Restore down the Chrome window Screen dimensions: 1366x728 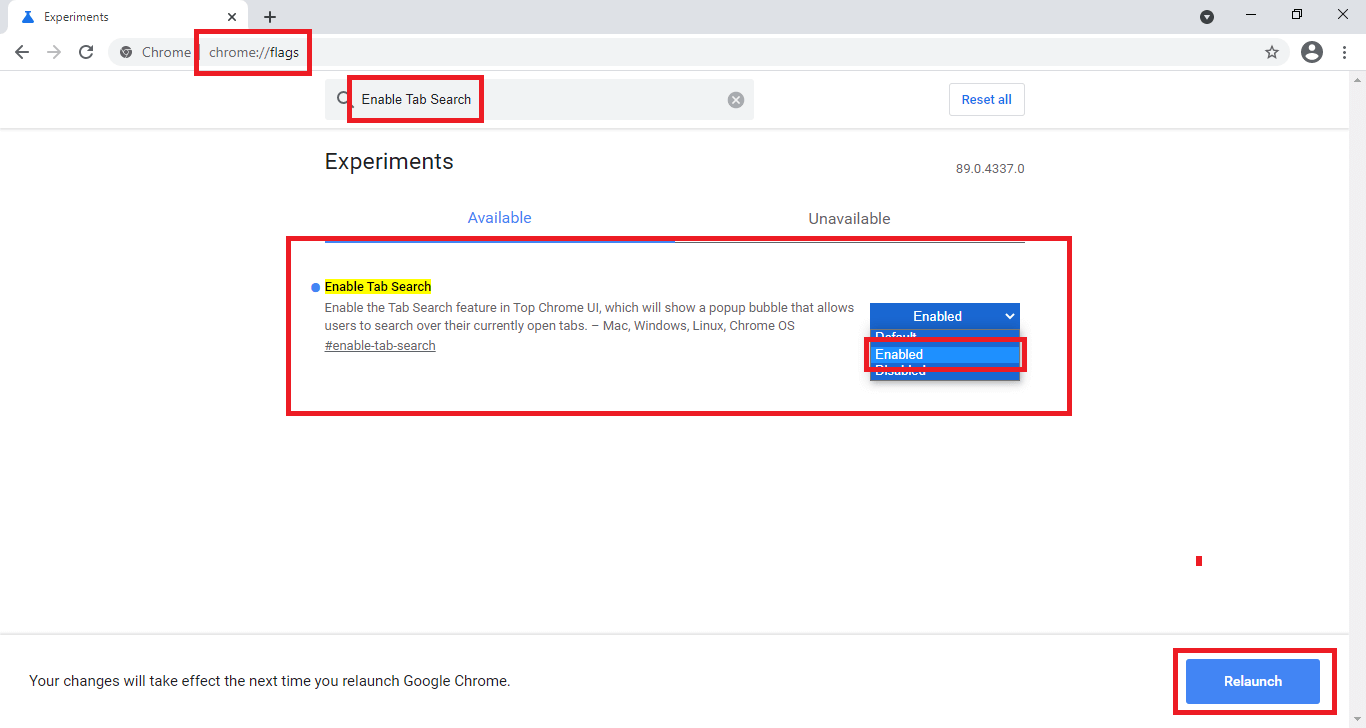[1297, 15]
